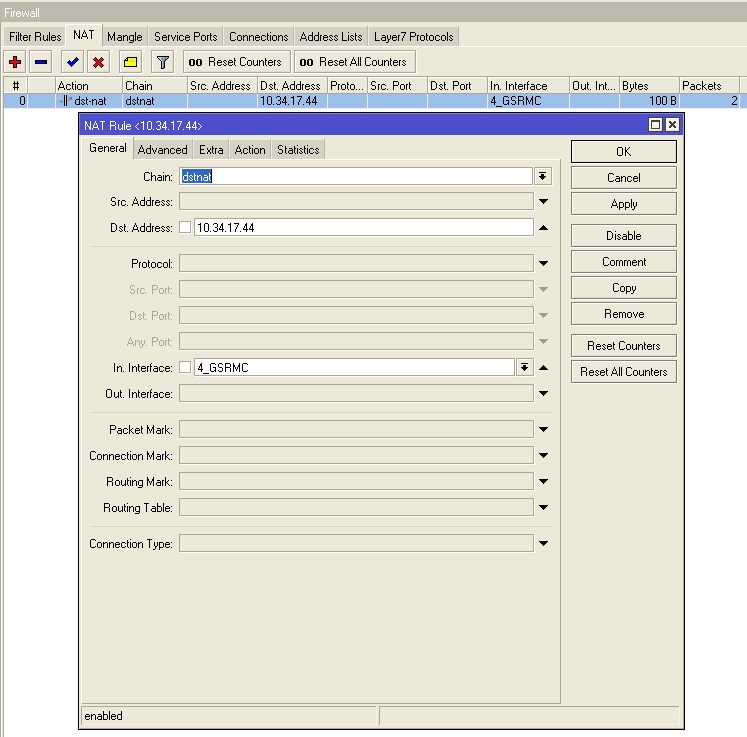Click the toolbar Reset All Counters button
Screen dimensions: 747x737
(x=354, y=62)
